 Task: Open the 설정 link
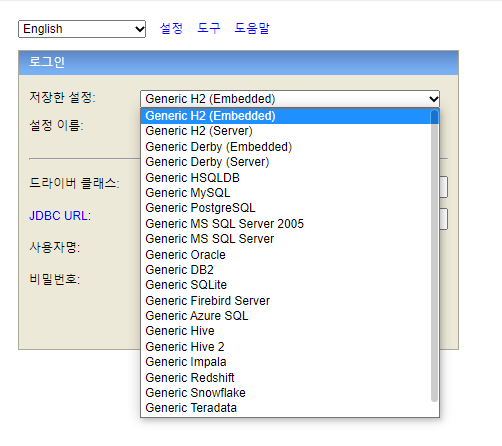click(171, 28)
